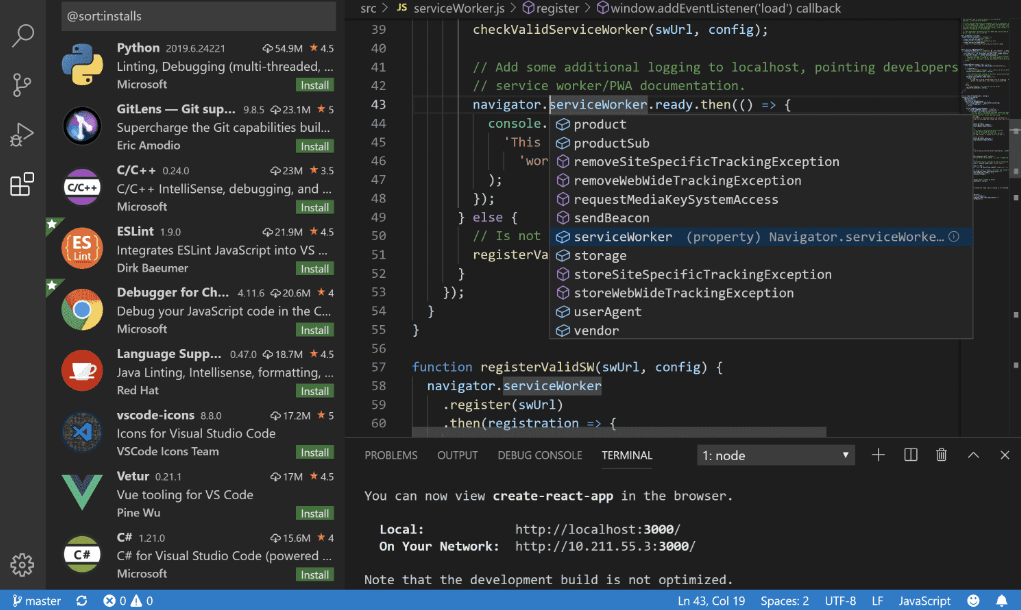1021x610 pixels.
Task: Open serviceWorker.js breadcrumb
Action: coord(451,8)
